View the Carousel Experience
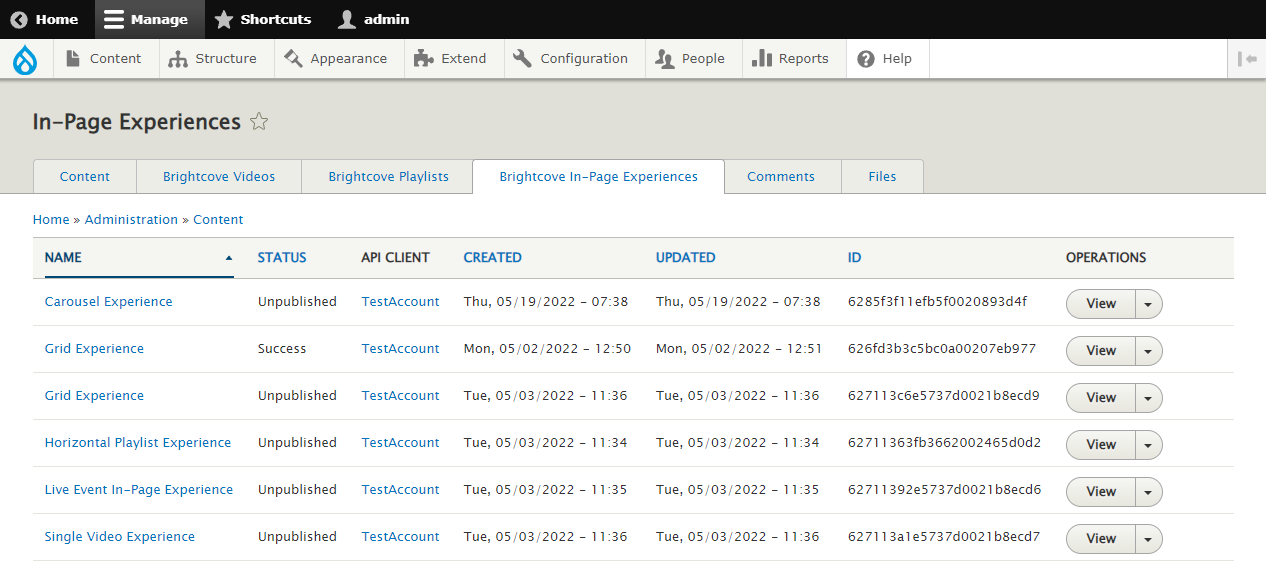 coord(1101,304)
